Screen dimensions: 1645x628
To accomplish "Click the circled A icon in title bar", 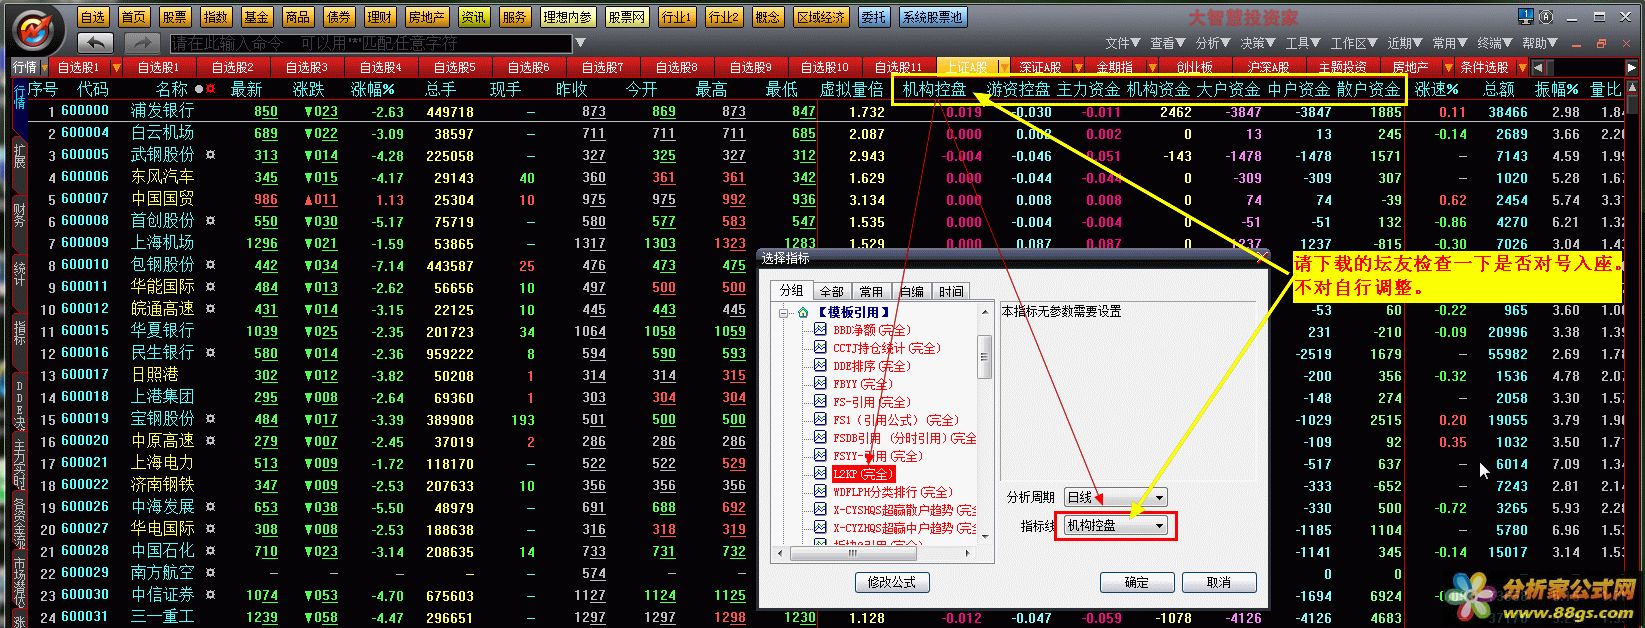I will (1546, 16).
